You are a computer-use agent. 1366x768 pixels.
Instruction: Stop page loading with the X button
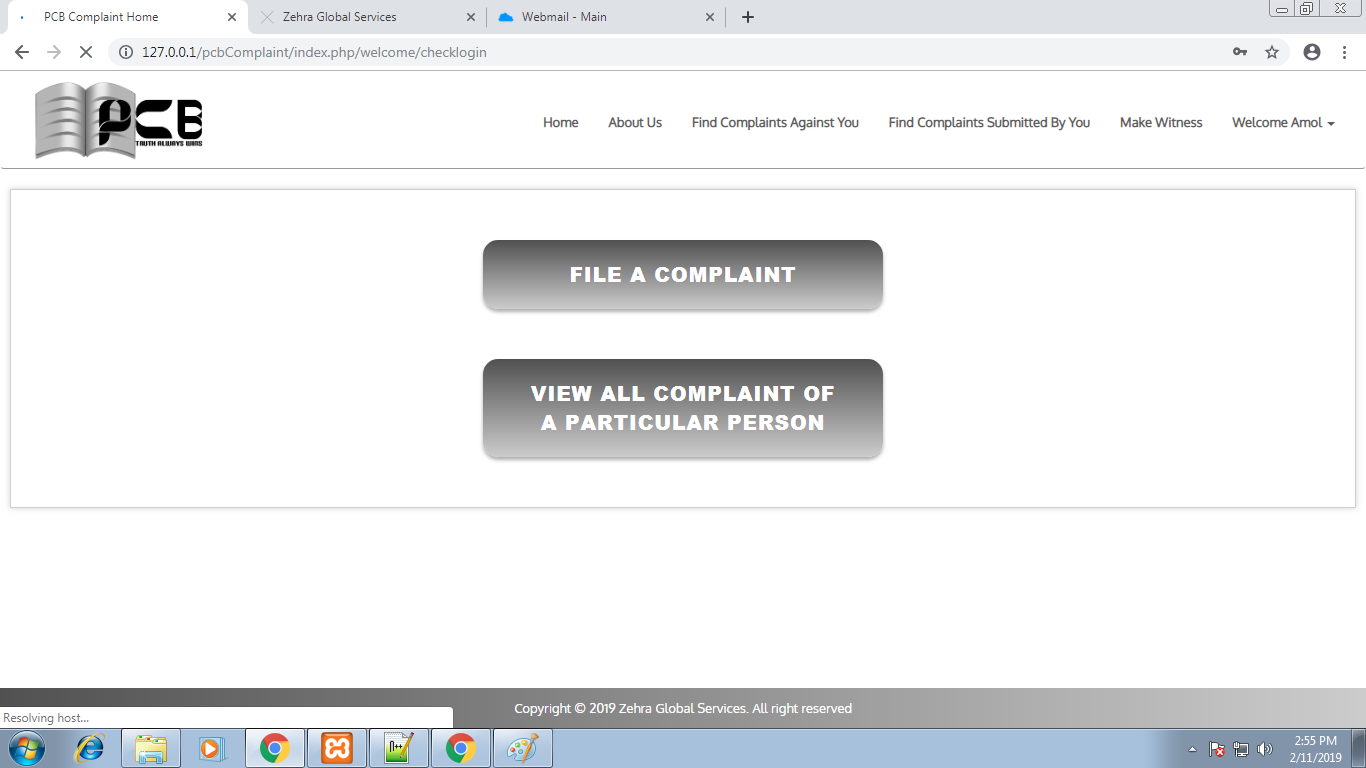[x=86, y=52]
